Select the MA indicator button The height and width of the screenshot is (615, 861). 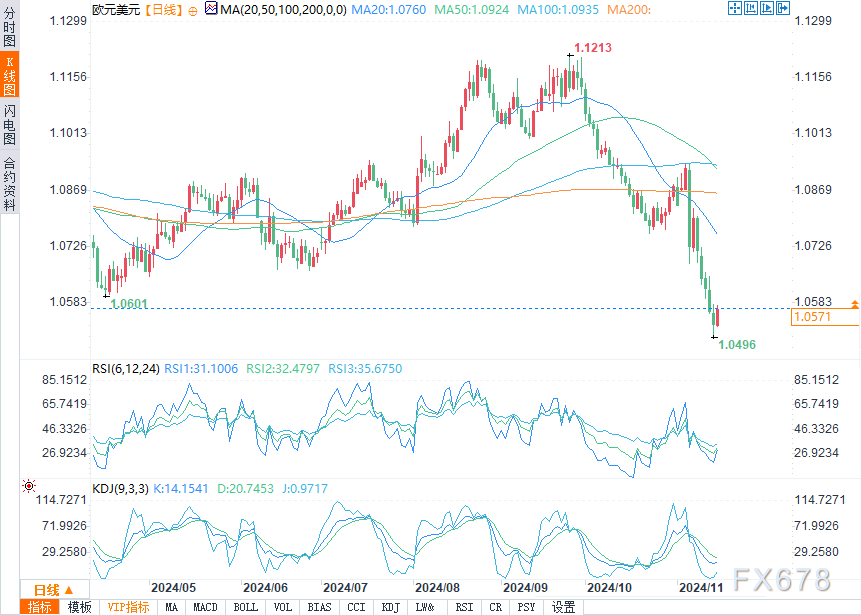click(171, 607)
